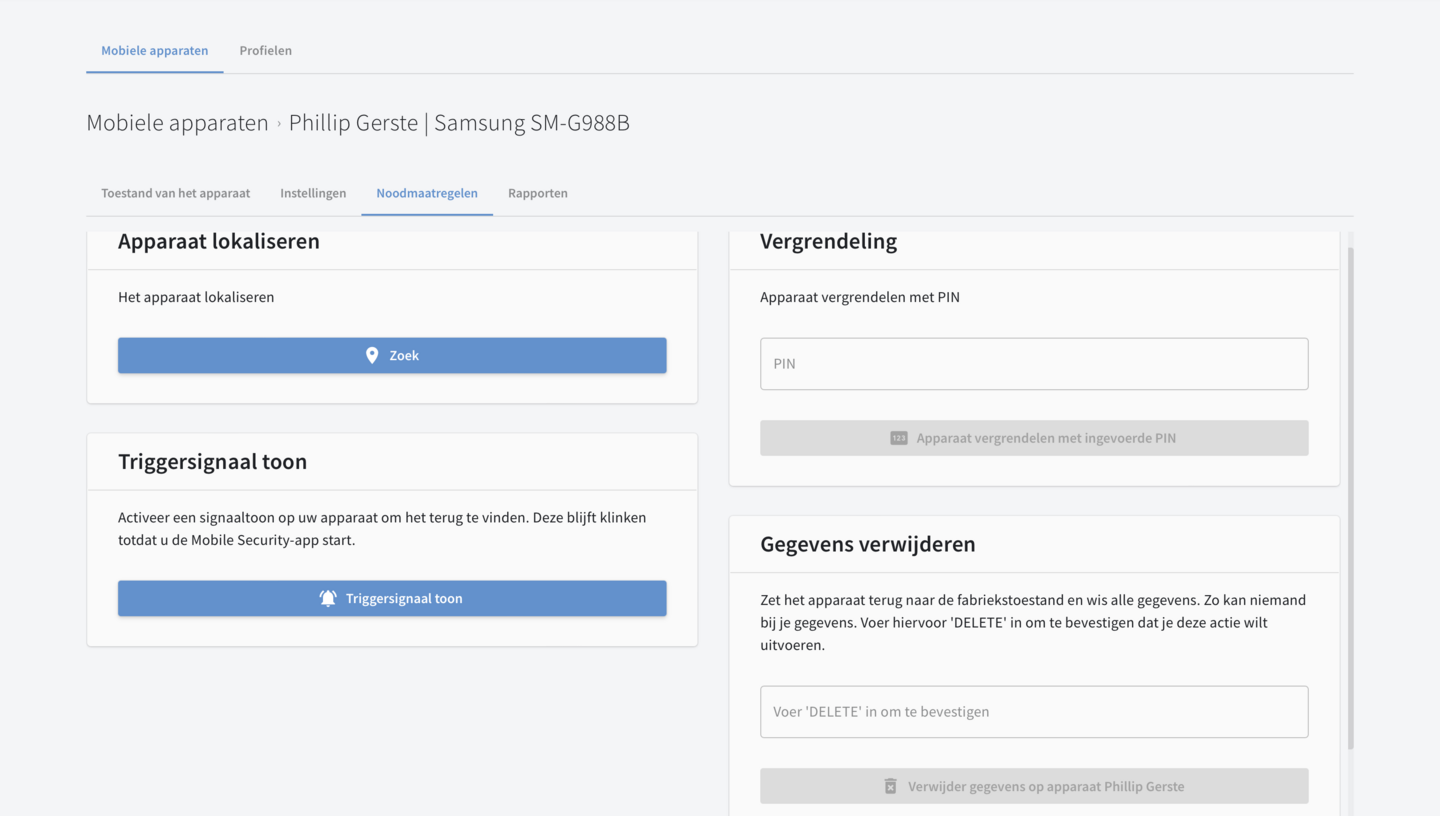Viewport: 1440px width, 816px height.
Task: Open the Rapporten tab
Action: [537, 193]
